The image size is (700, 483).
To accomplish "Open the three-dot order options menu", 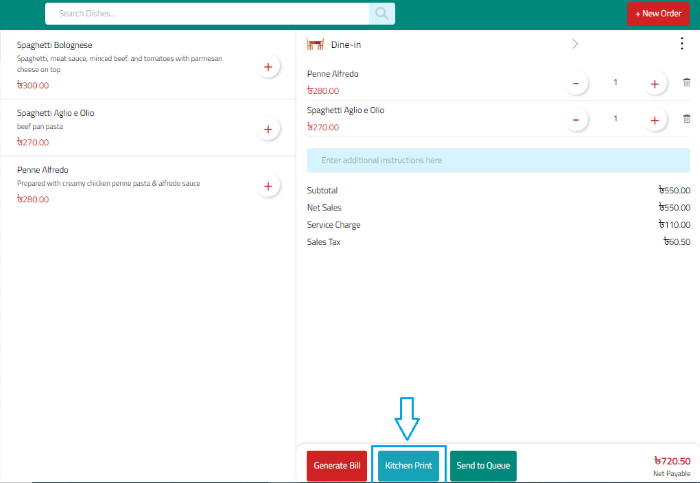I will (682, 44).
